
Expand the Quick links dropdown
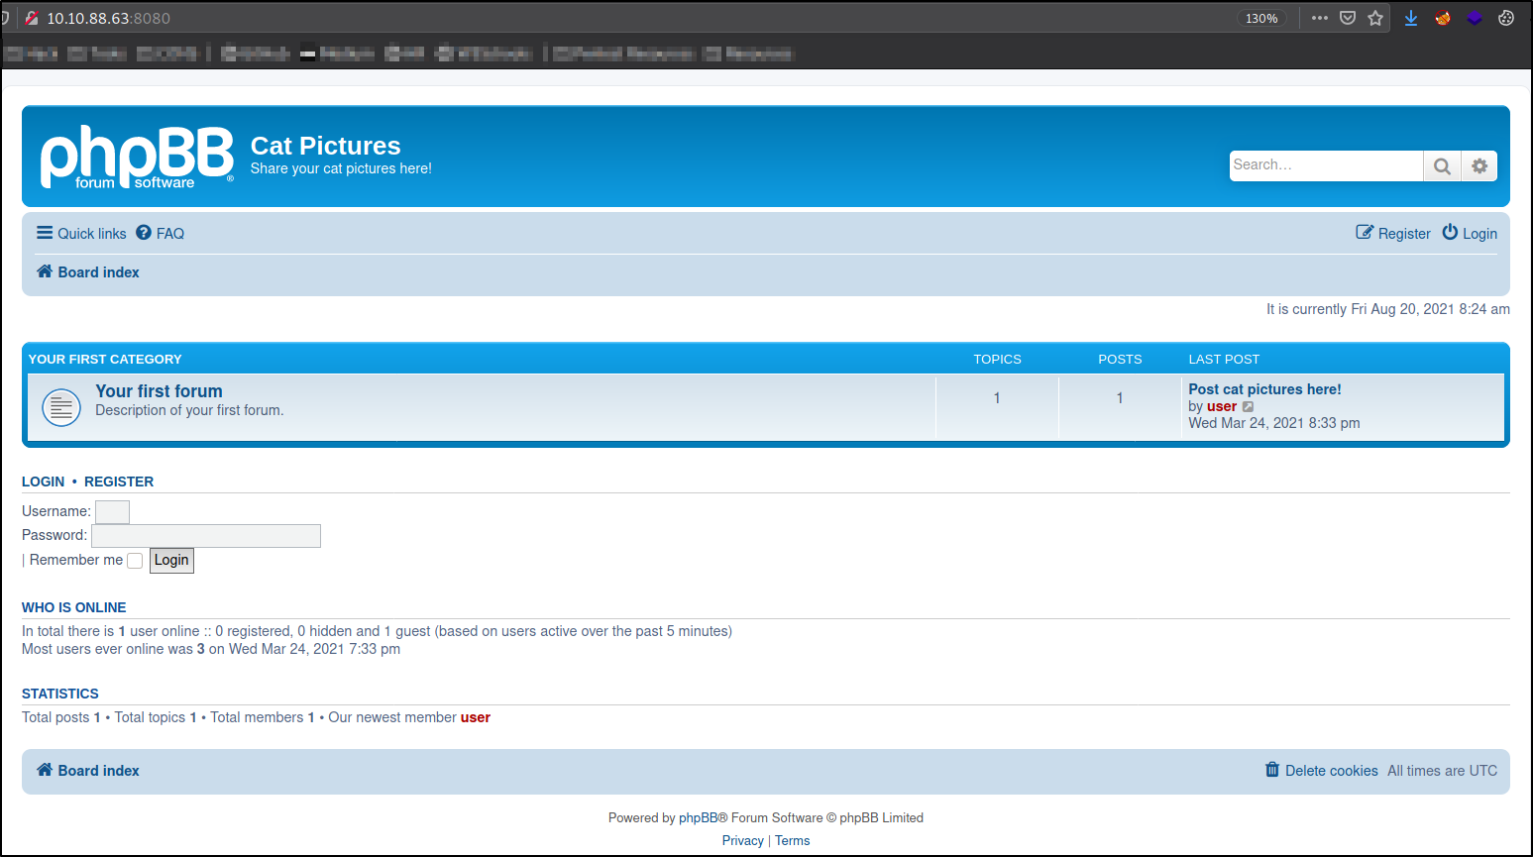click(x=82, y=233)
